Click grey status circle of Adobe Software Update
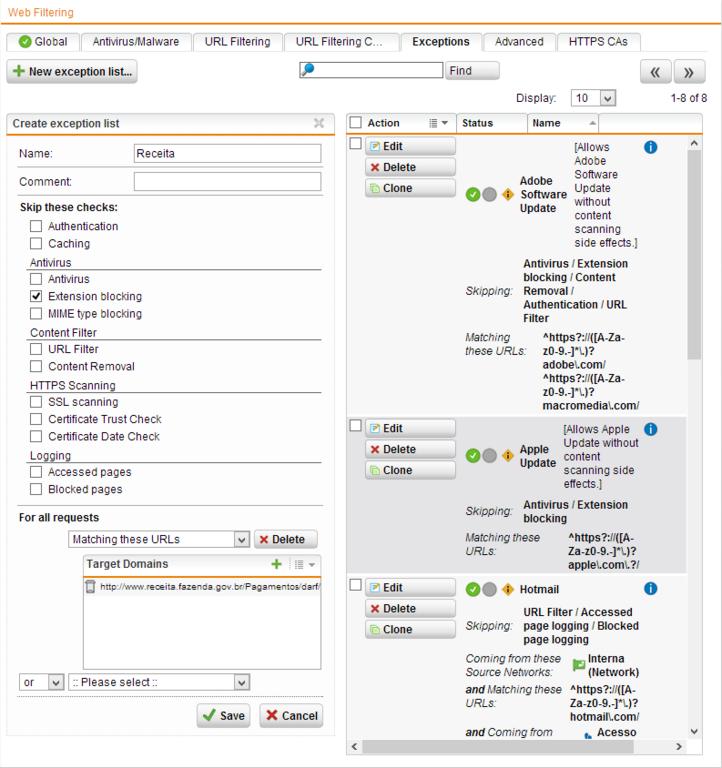 489,194
